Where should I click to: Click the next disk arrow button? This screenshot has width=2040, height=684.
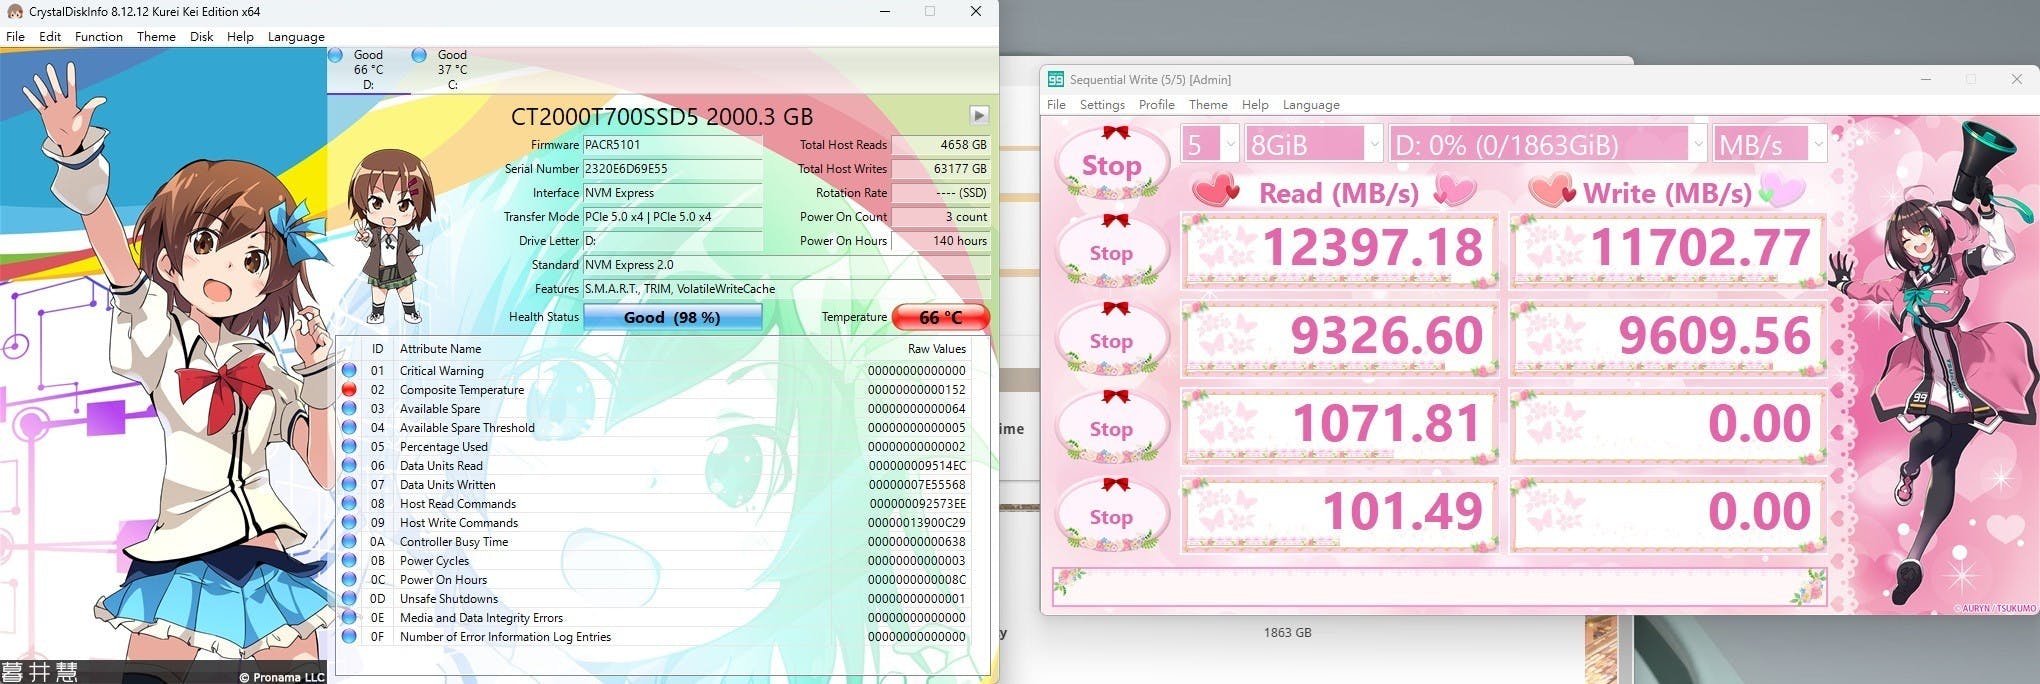coord(979,116)
